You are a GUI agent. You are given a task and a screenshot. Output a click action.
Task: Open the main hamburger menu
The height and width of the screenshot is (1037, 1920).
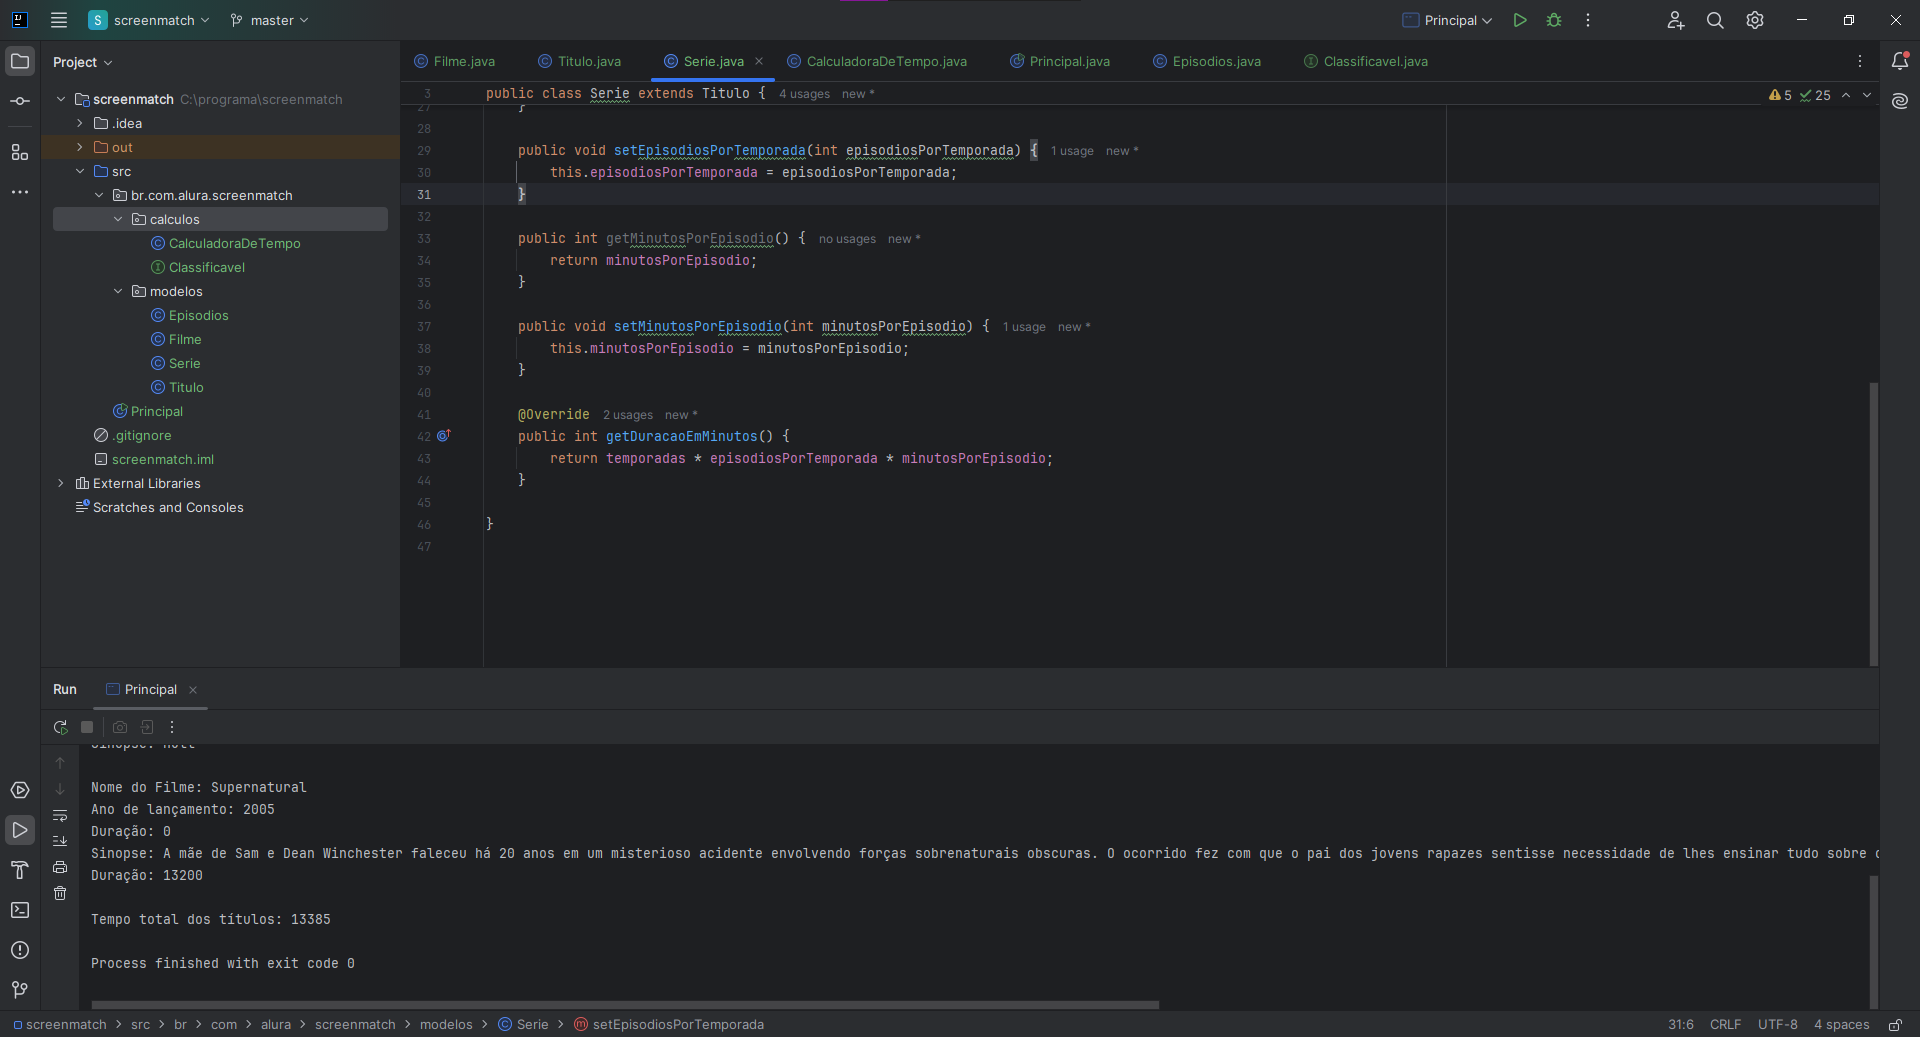point(59,20)
